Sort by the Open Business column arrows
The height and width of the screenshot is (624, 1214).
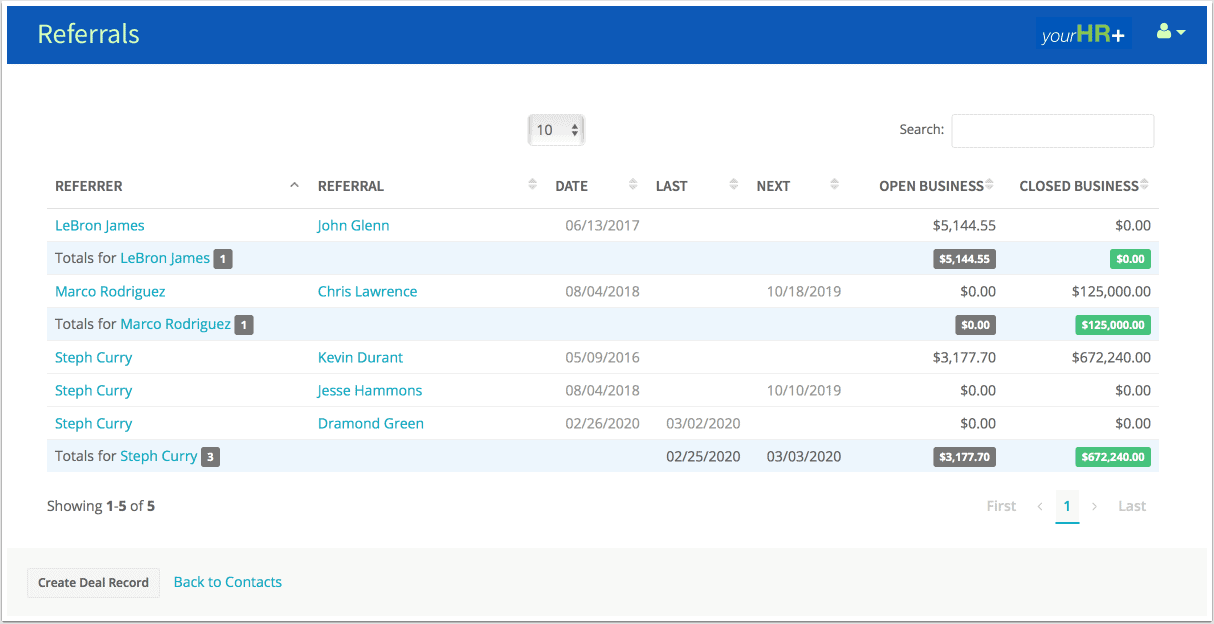(990, 185)
